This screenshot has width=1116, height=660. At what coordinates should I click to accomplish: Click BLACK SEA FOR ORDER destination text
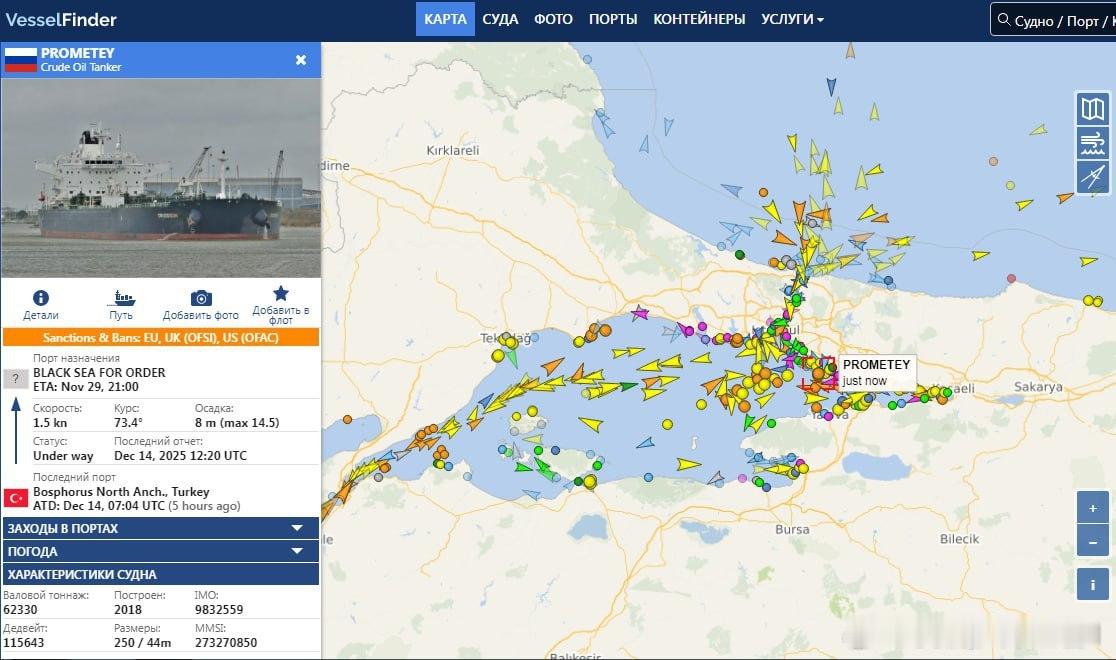(x=99, y=372)
